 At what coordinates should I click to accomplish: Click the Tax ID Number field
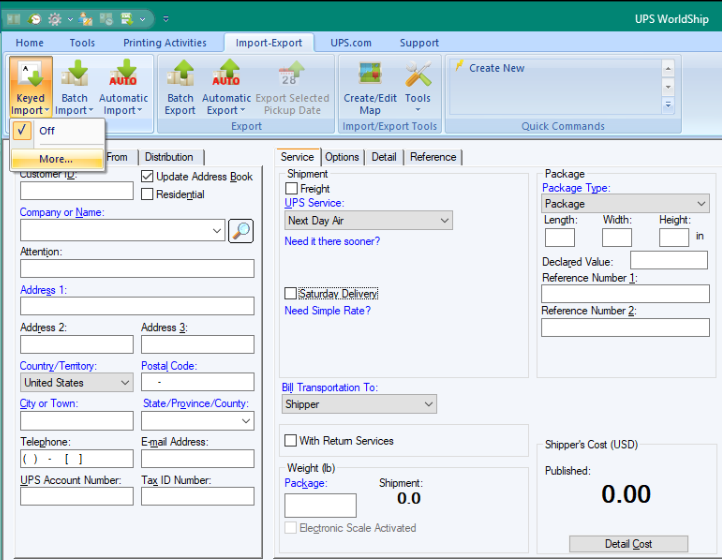pyautogui.click(x=198, y=496)
